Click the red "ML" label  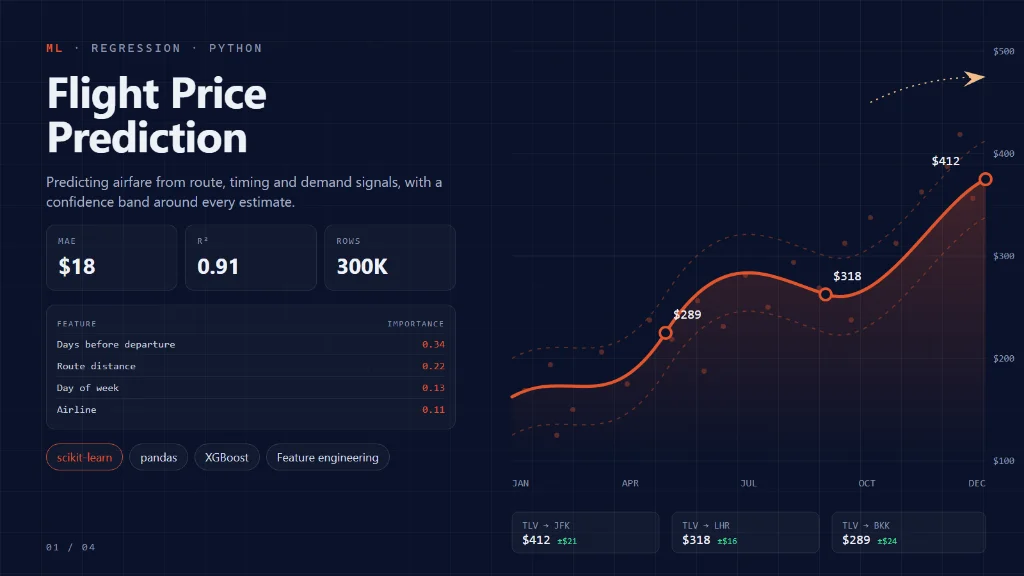pyautogui.click(x=54, y=48)
